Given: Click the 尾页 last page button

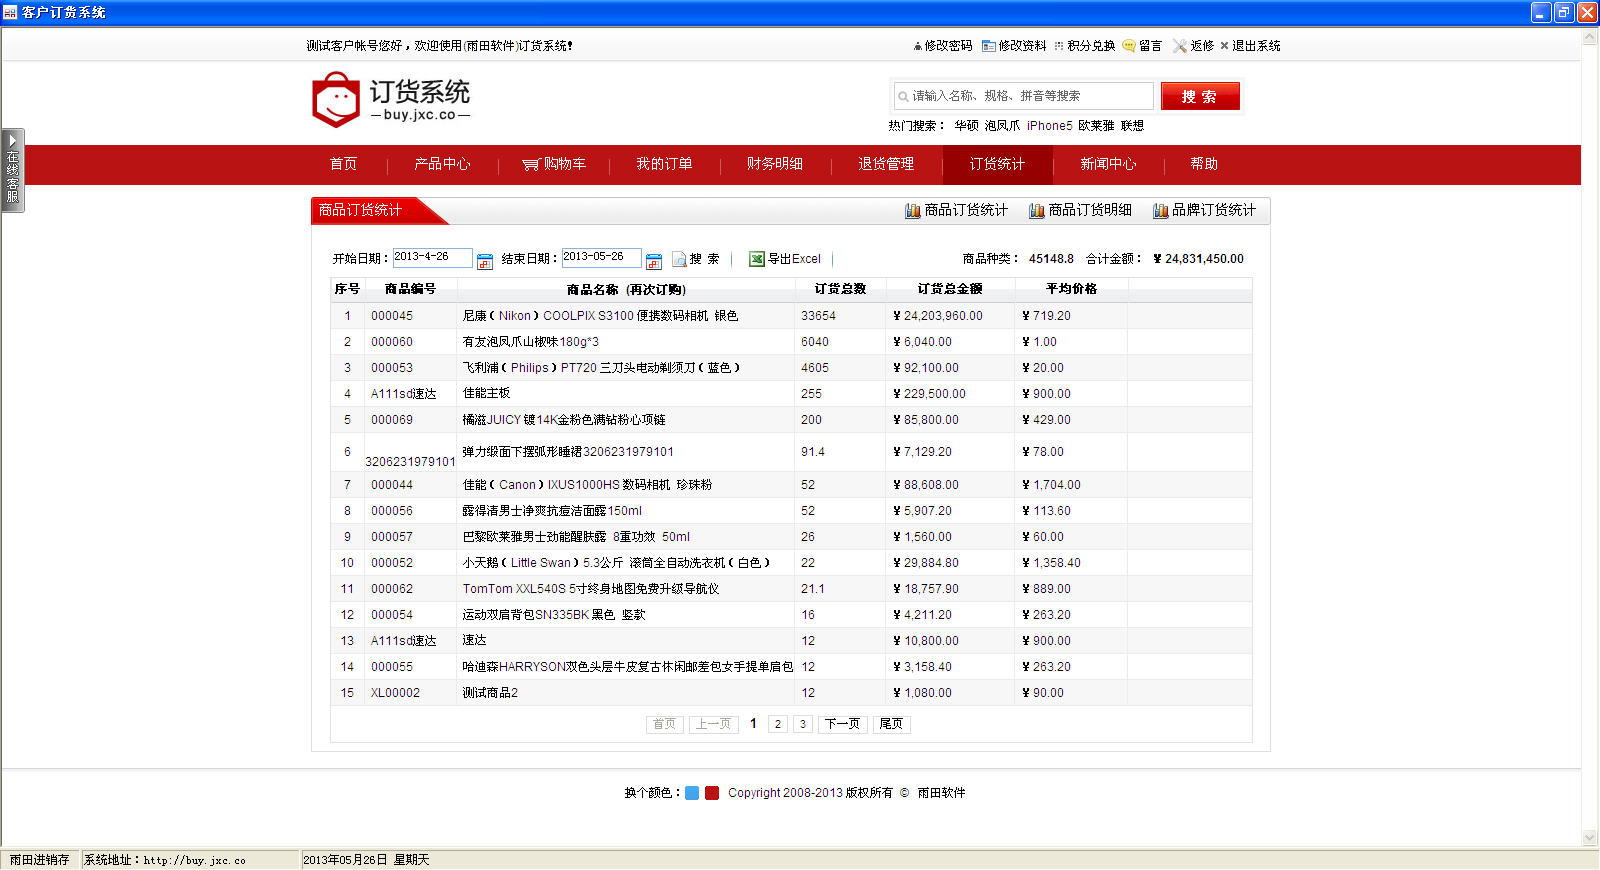Looking at the screenshot, I should point(891,724).
